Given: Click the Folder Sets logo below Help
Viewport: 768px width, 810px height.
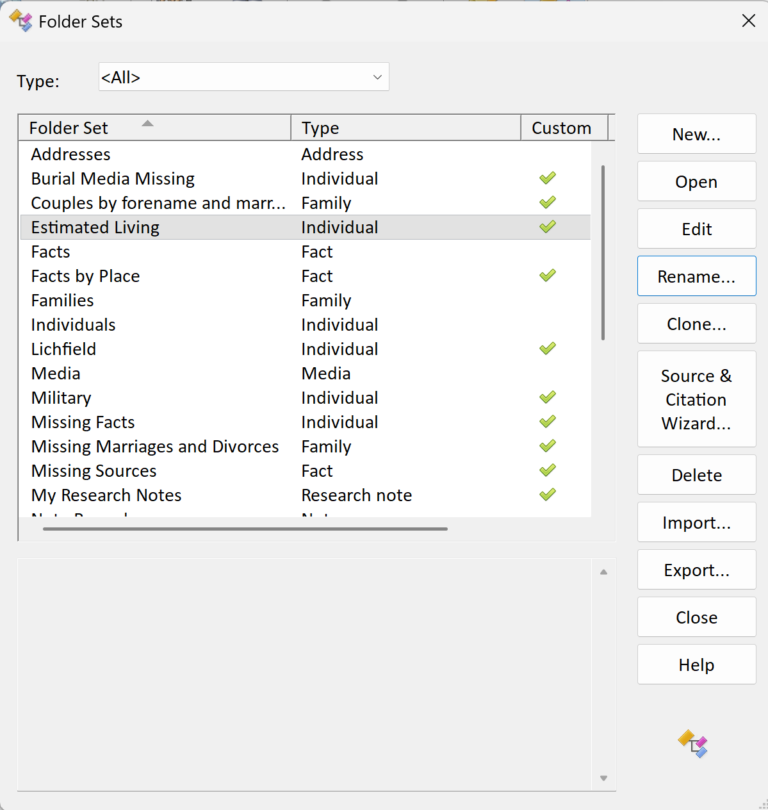Looking at the screenshot, I should click(x=693, y=744).
